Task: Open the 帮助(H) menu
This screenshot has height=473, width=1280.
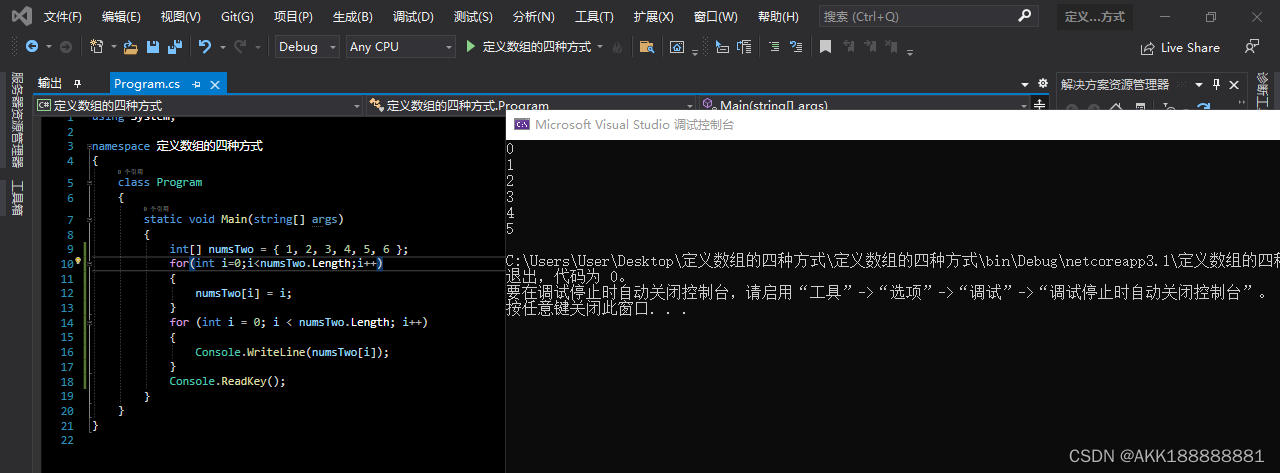Action: point(778,17)
